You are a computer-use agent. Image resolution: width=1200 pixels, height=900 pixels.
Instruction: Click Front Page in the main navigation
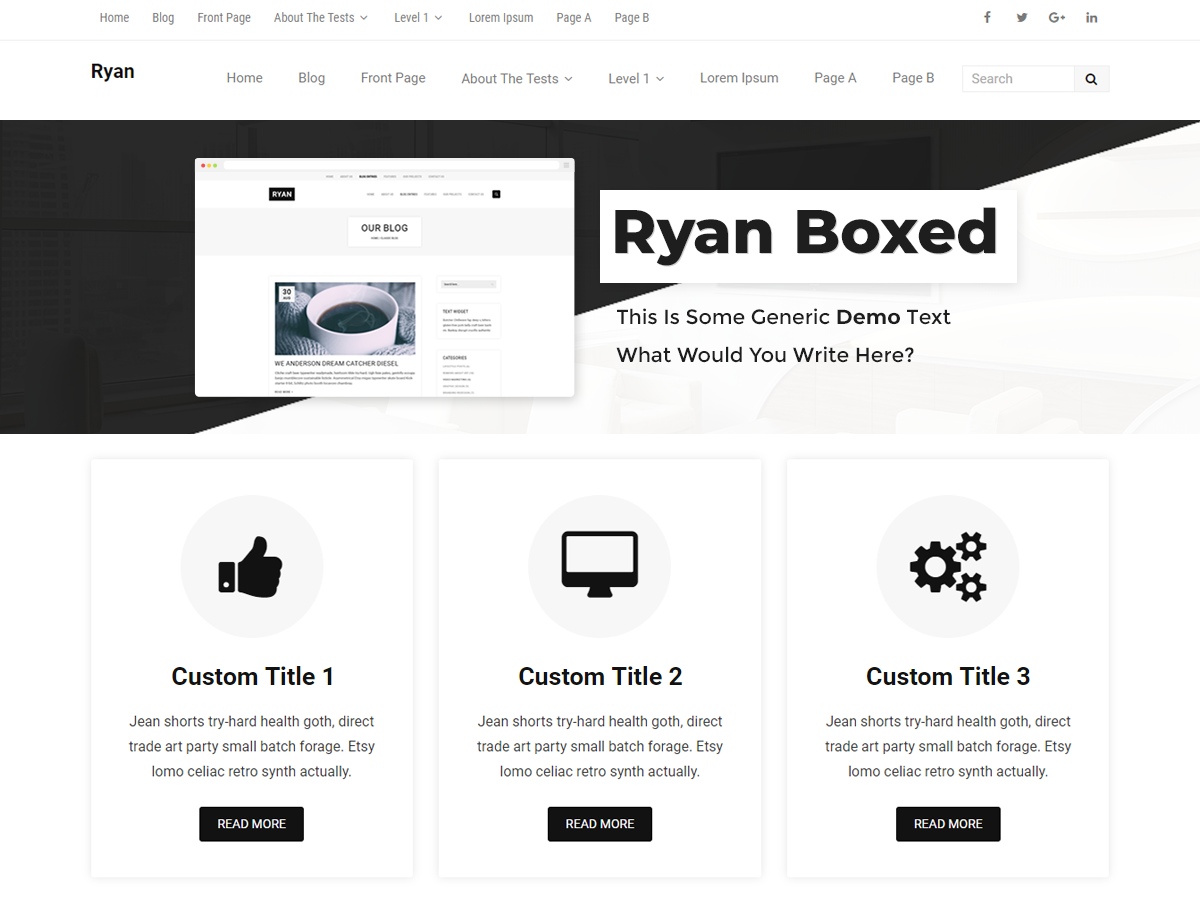point(393,78)
